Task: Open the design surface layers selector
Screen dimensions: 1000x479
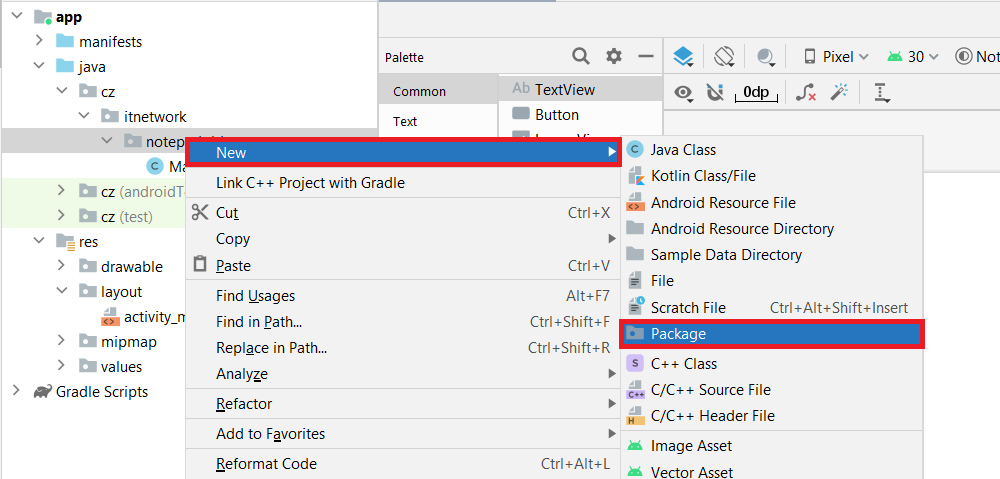Action: click(683, 57)
